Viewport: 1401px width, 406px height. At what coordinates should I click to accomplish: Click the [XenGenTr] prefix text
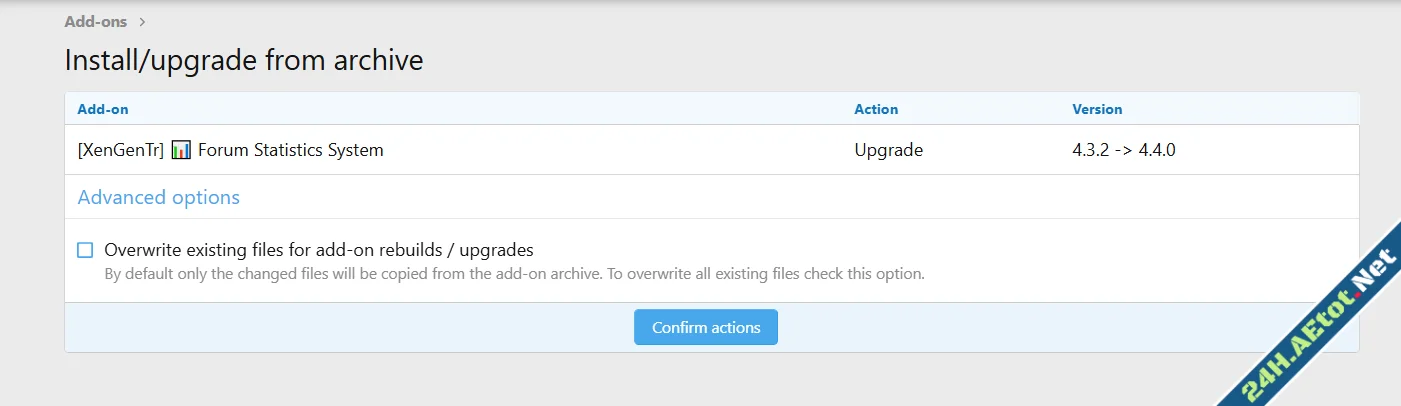tap(120, 150)
